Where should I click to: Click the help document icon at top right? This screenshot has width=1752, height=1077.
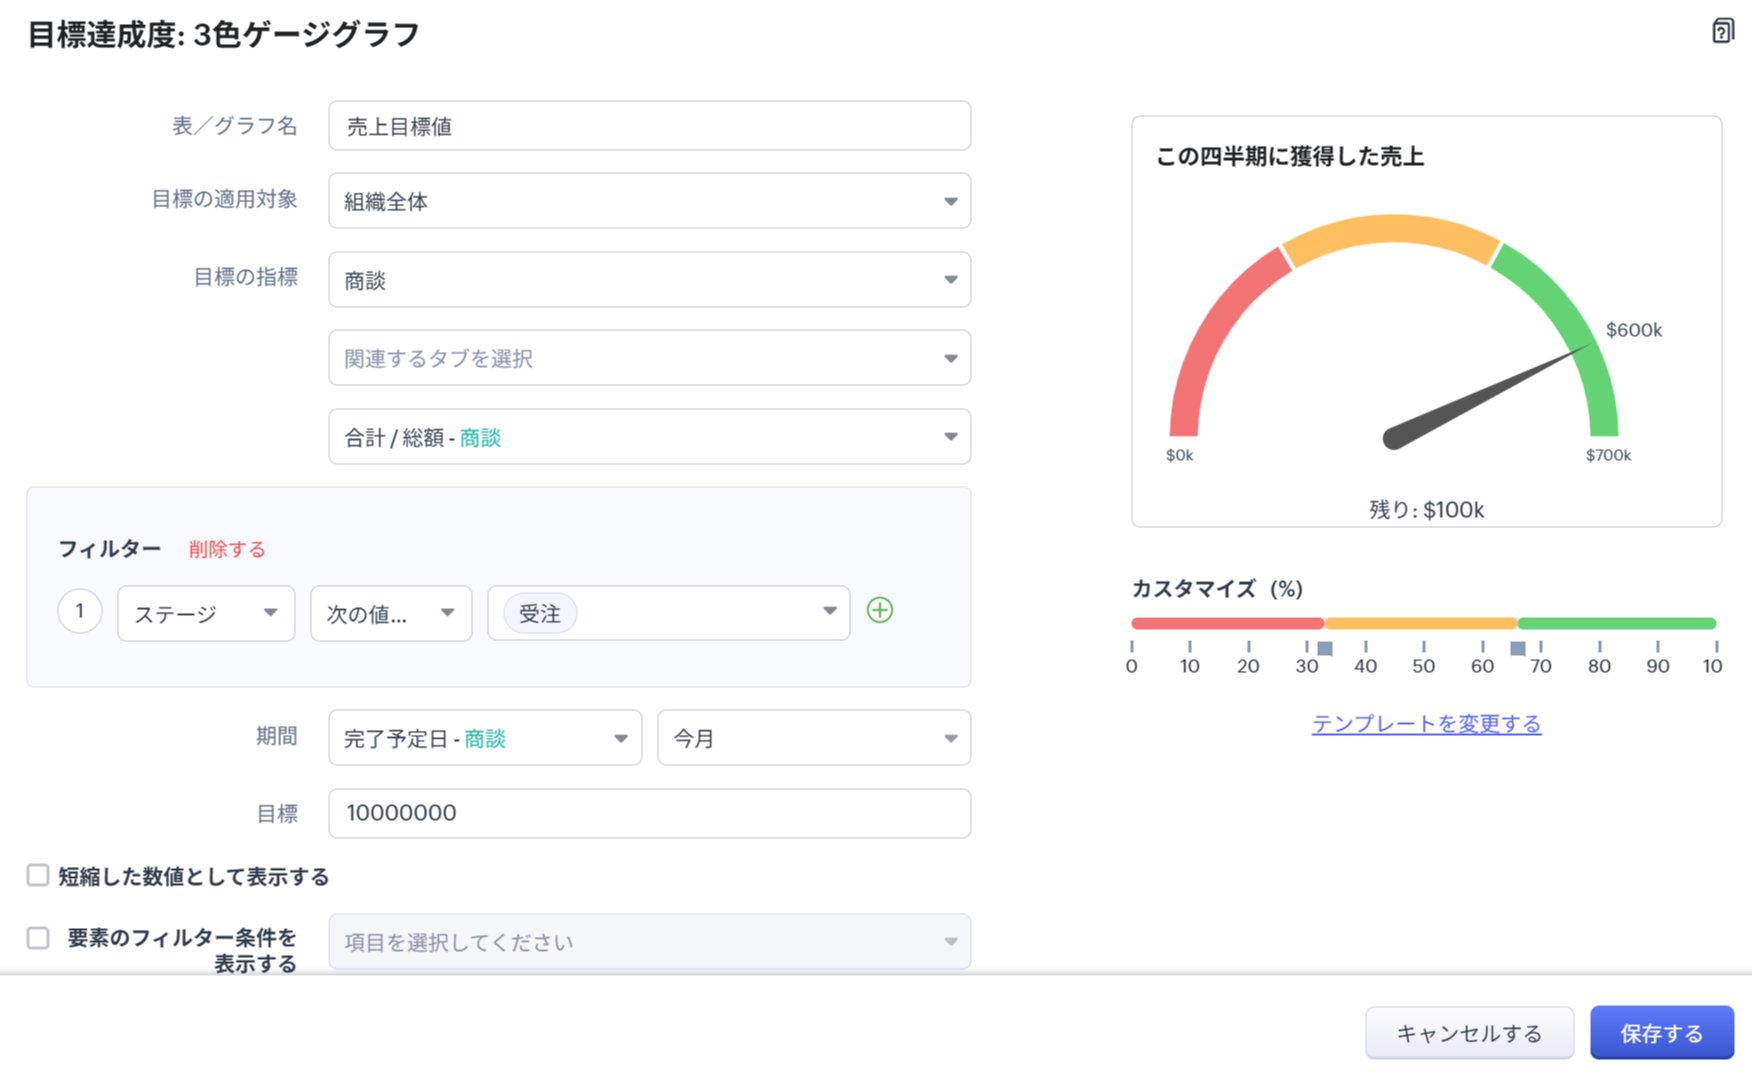tap(1722, 31)
